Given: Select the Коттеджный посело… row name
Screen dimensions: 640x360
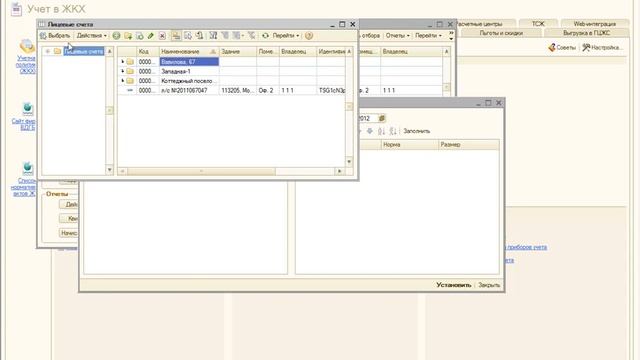Looking at the screenshot, I should pyautogui.click(x=189, y=81).
